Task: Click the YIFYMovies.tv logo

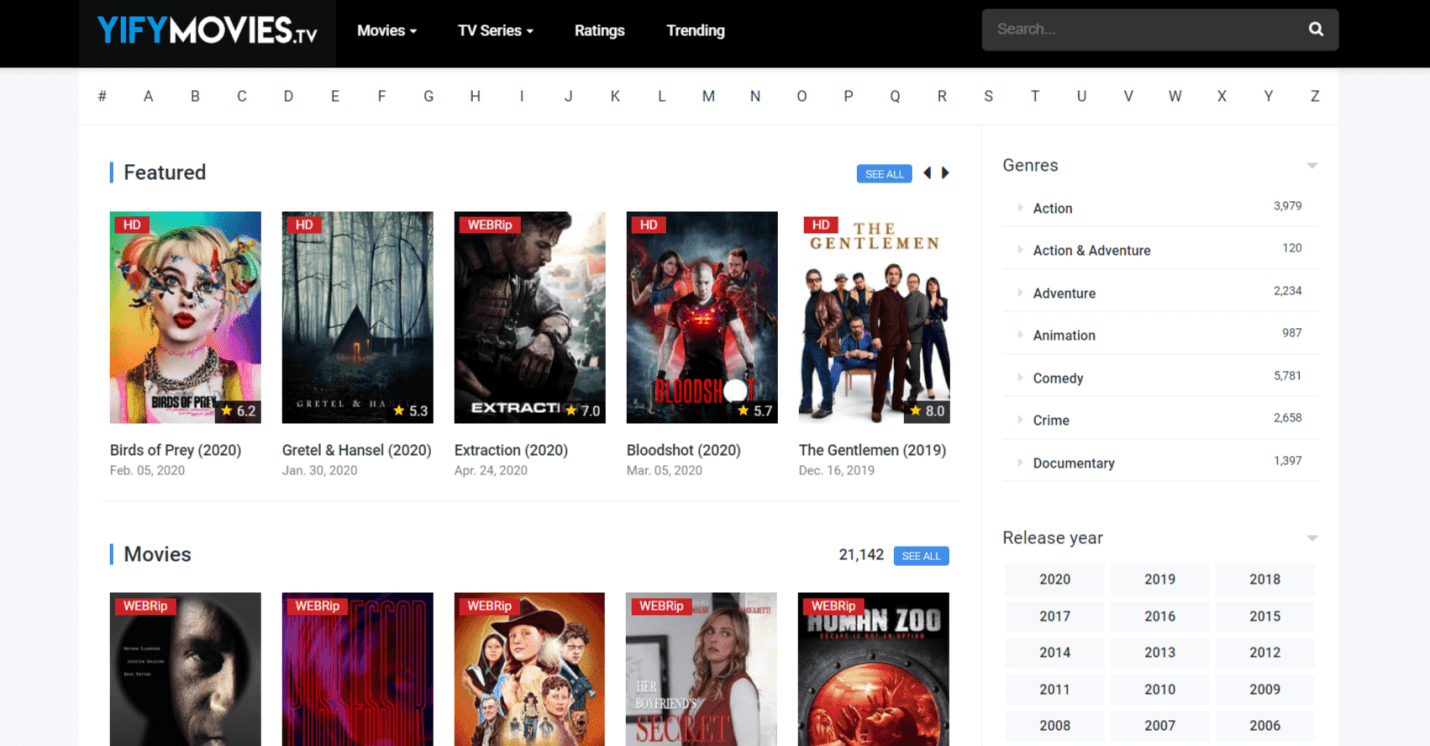Action: (207, 31)
